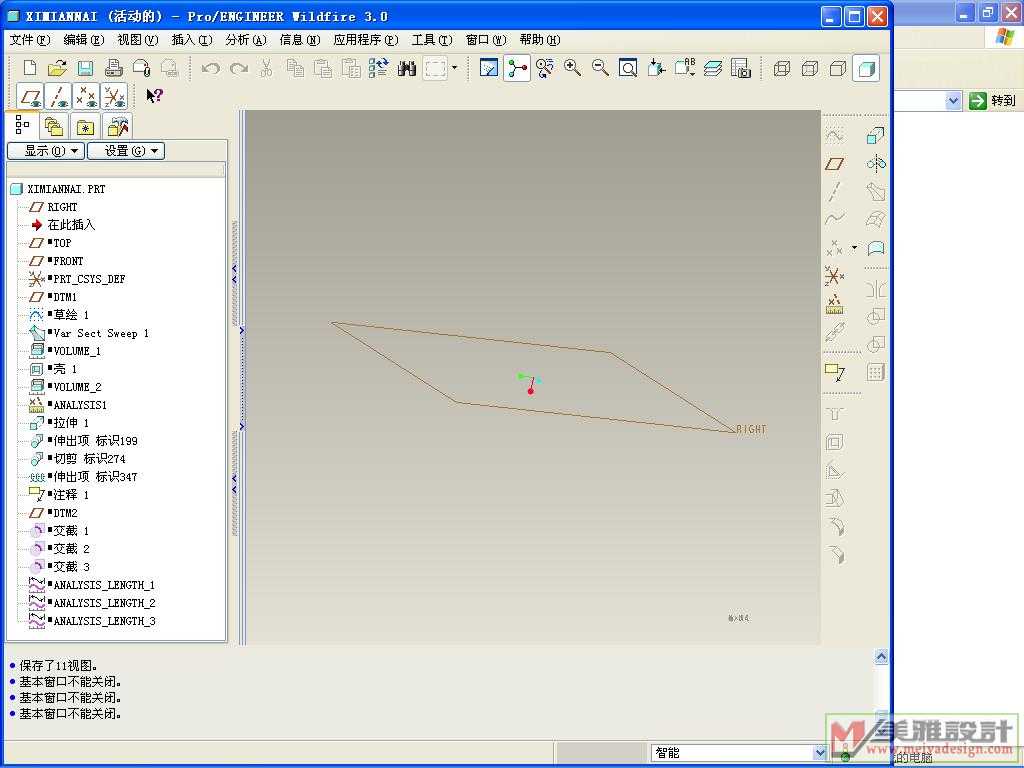1024x768 pixels.
Task: Toggle datum points display
Action: pos(86,96)
